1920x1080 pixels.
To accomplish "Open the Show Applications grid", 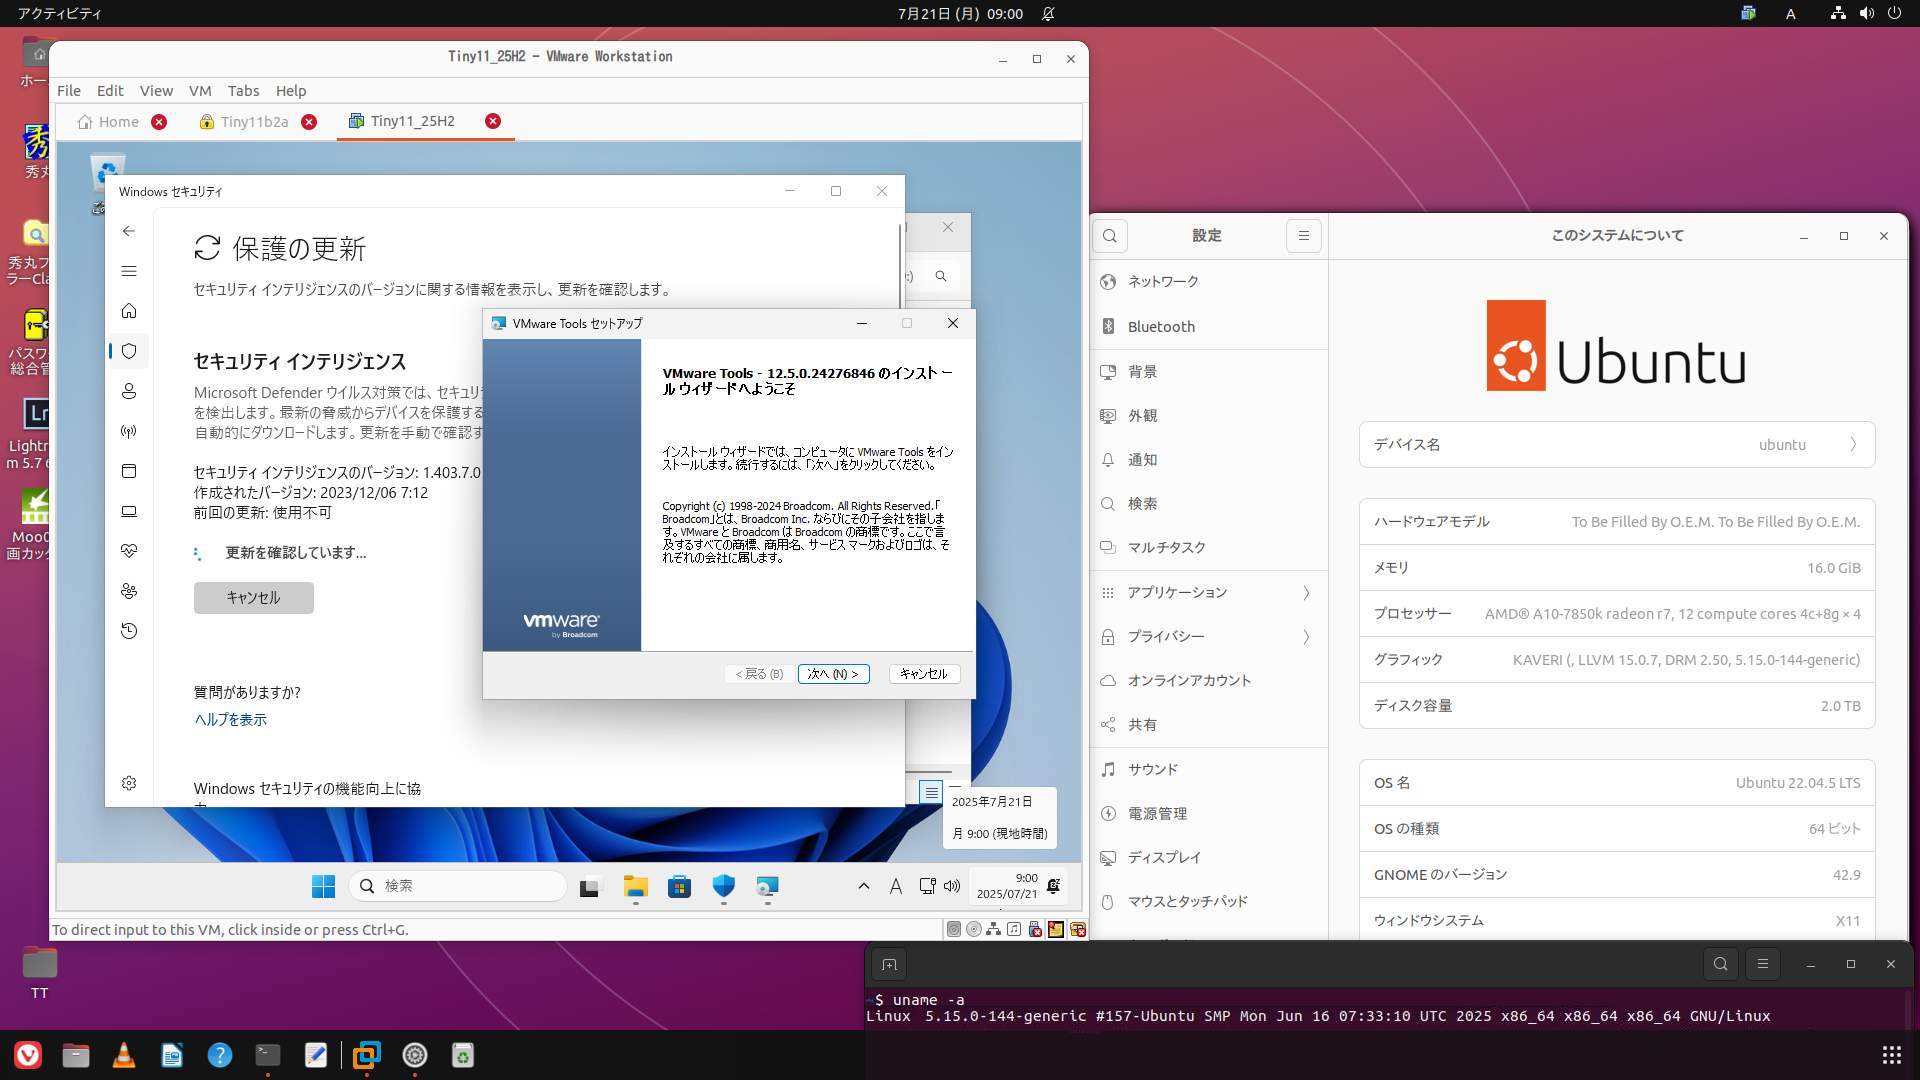I will [1891, 1055].
